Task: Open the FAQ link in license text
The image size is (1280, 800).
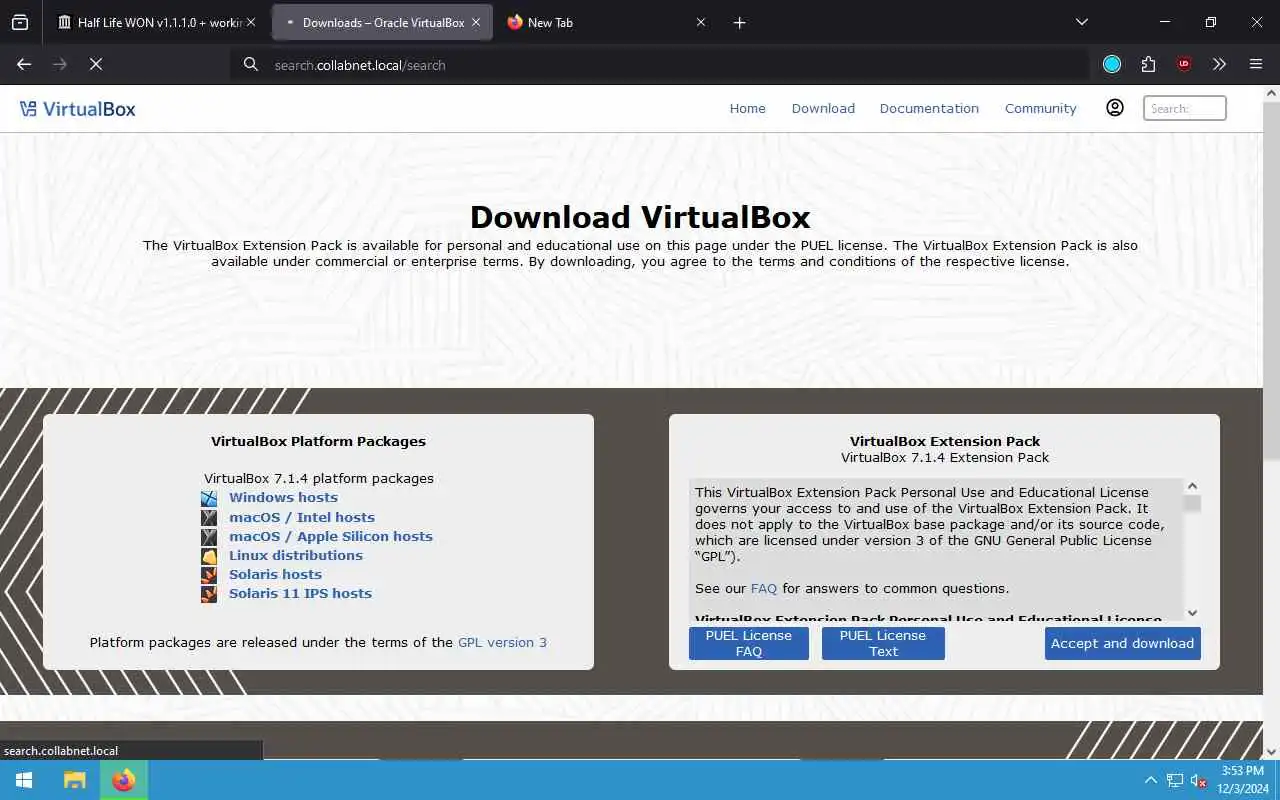Action: [x=763, y=588]
